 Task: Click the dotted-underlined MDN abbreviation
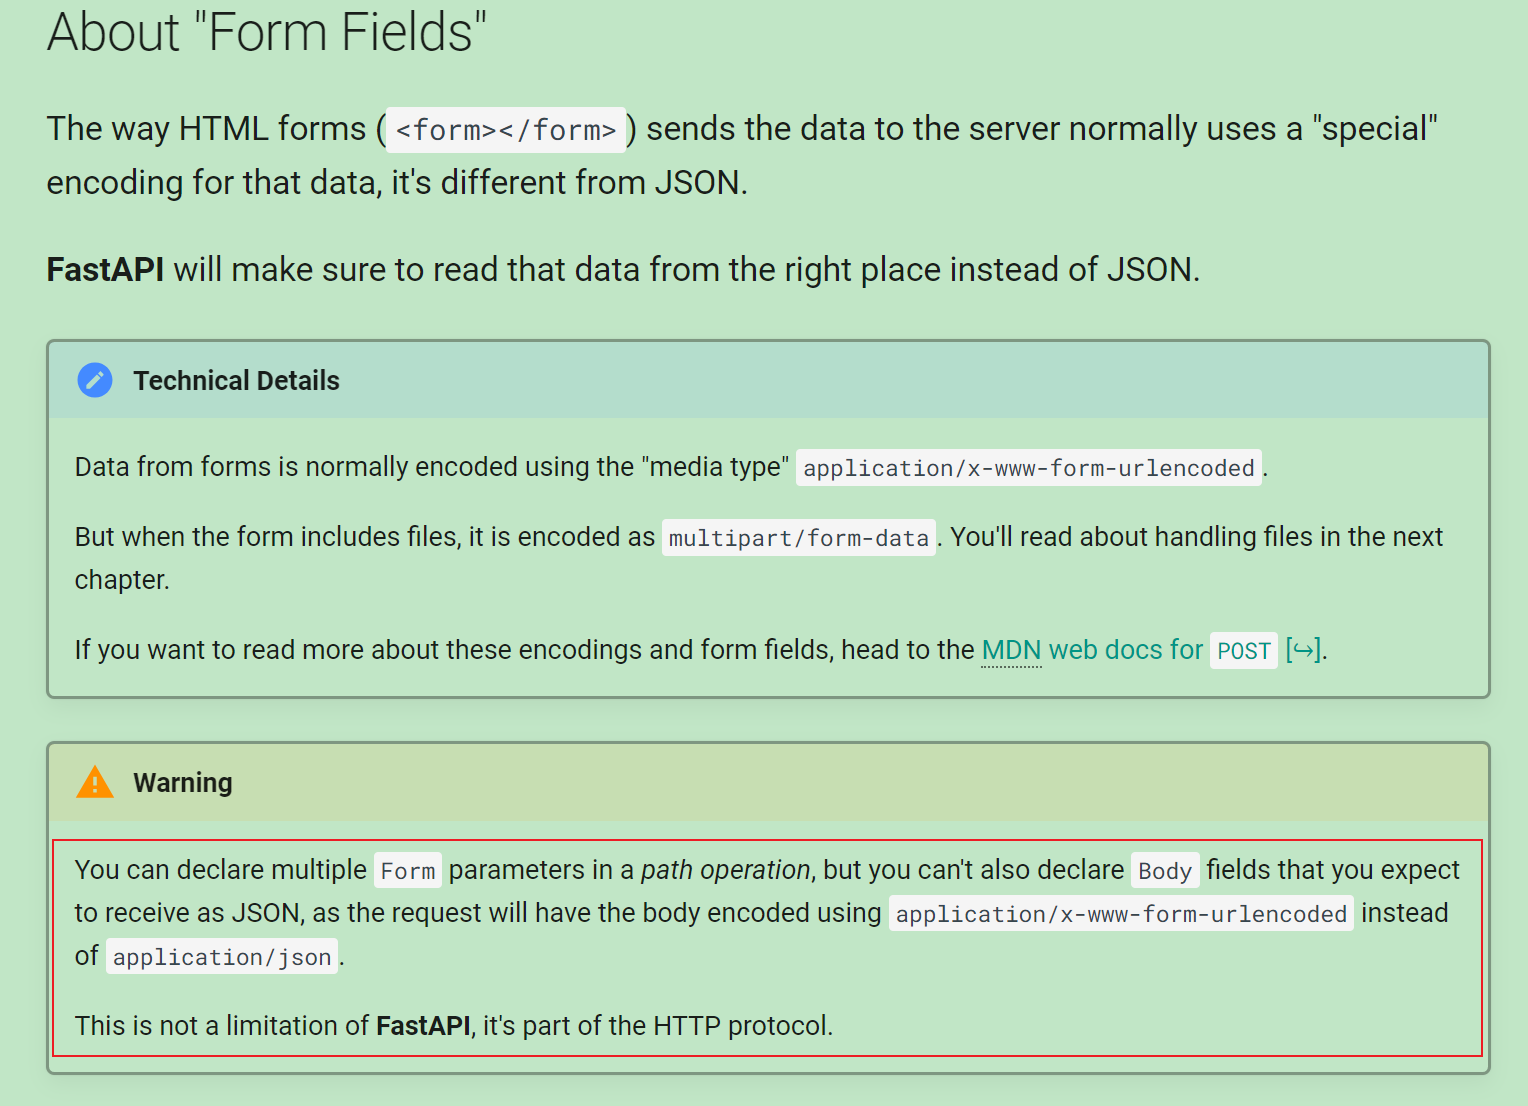[x=1012, y=650]
